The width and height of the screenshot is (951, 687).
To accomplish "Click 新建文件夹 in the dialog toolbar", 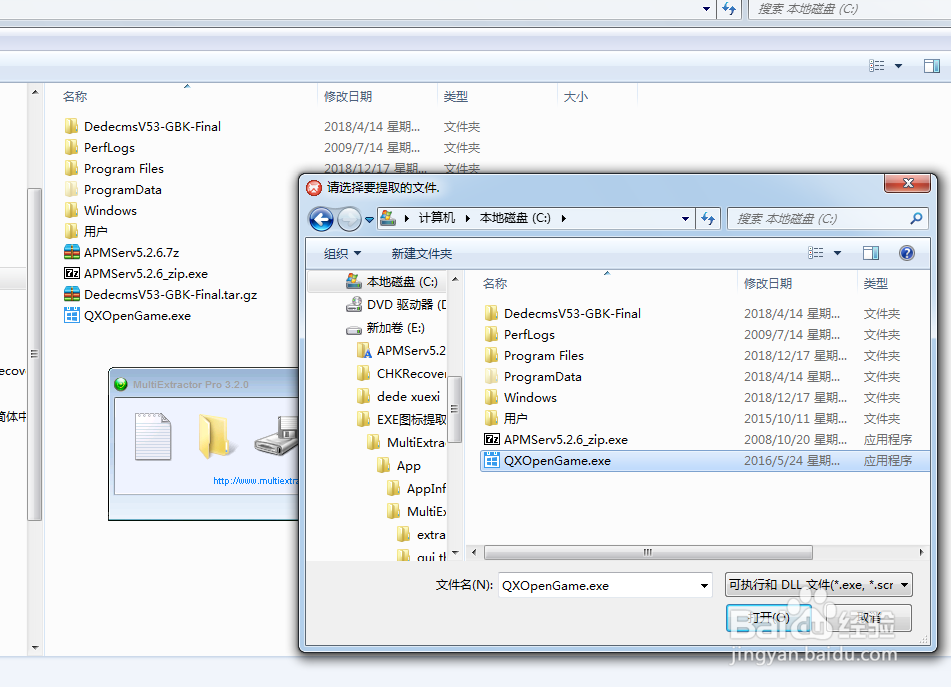I will 422,253.
